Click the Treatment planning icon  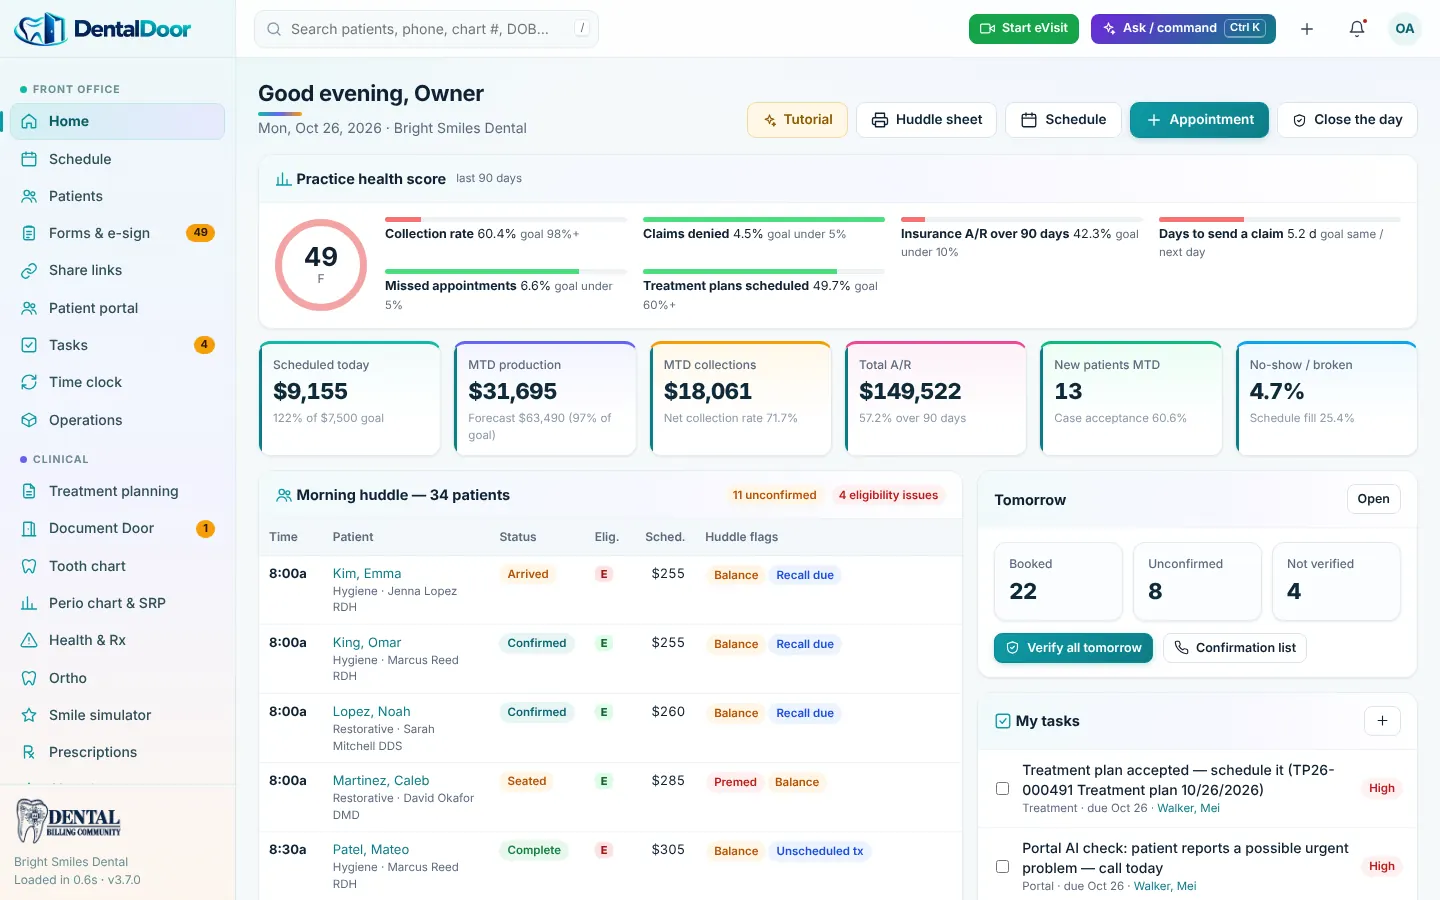pos(29,491)
